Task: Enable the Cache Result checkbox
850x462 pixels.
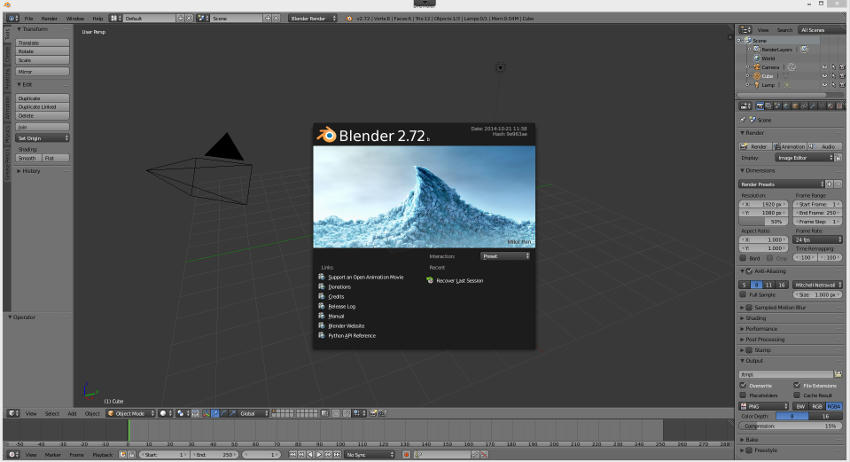Action: click(796, 395)
